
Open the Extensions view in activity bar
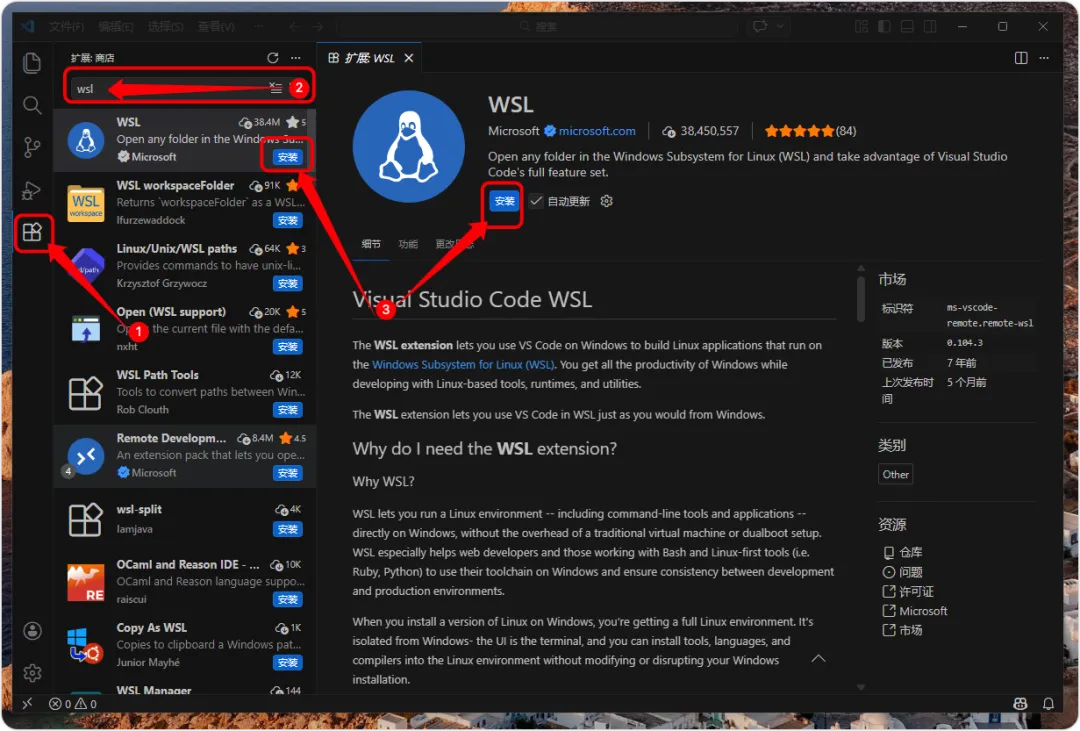coord(32,232)
